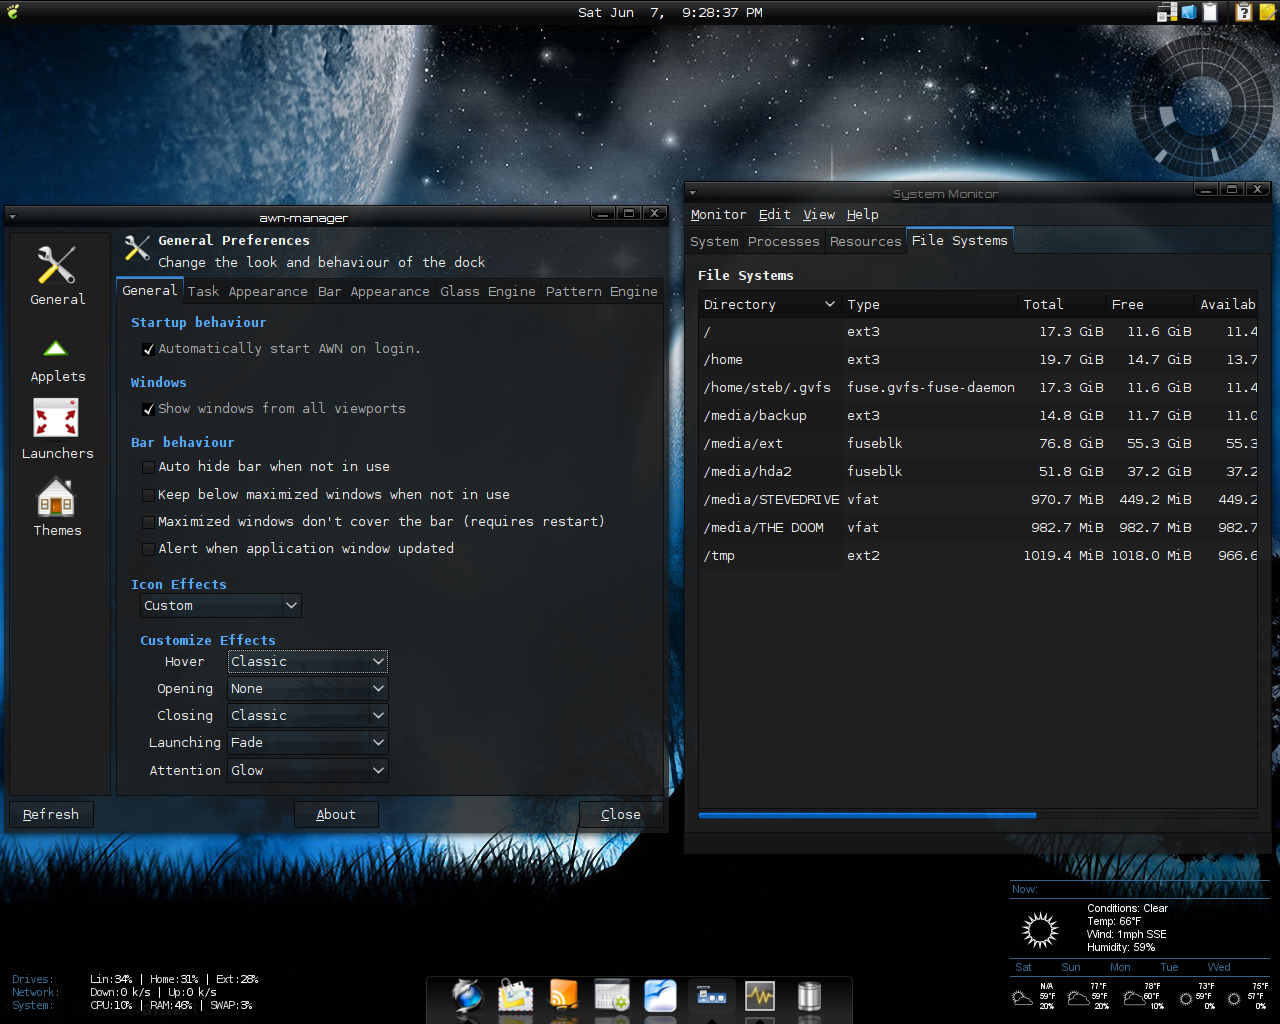Click the yellow sticky notes tray icon
Image resolution: width=1280 pixels, height=1024 pixels.
(1267, 12)
